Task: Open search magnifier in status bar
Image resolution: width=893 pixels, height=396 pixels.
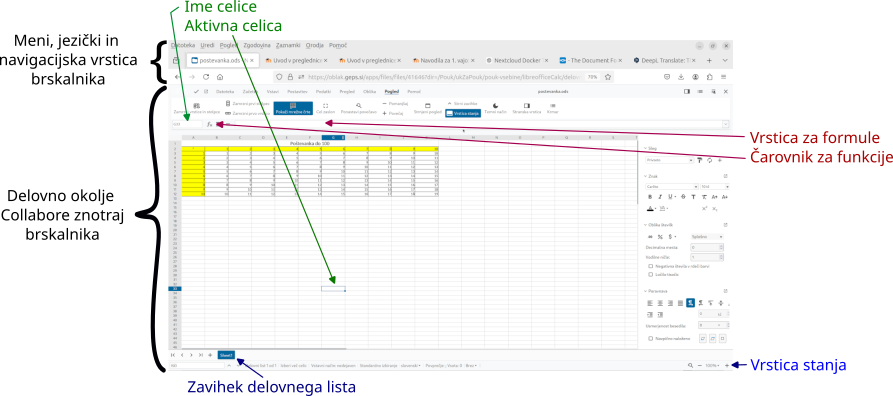Action: 690,365
